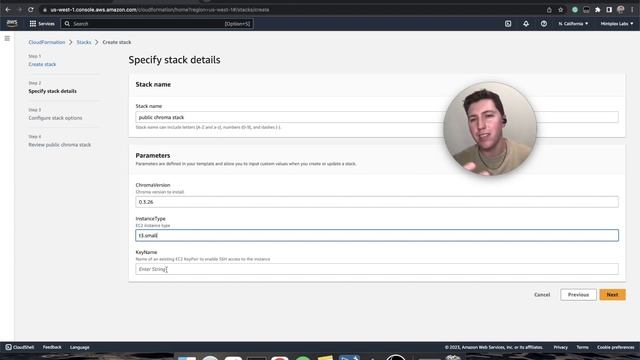Cancel the stack creation

coord(542,295)
